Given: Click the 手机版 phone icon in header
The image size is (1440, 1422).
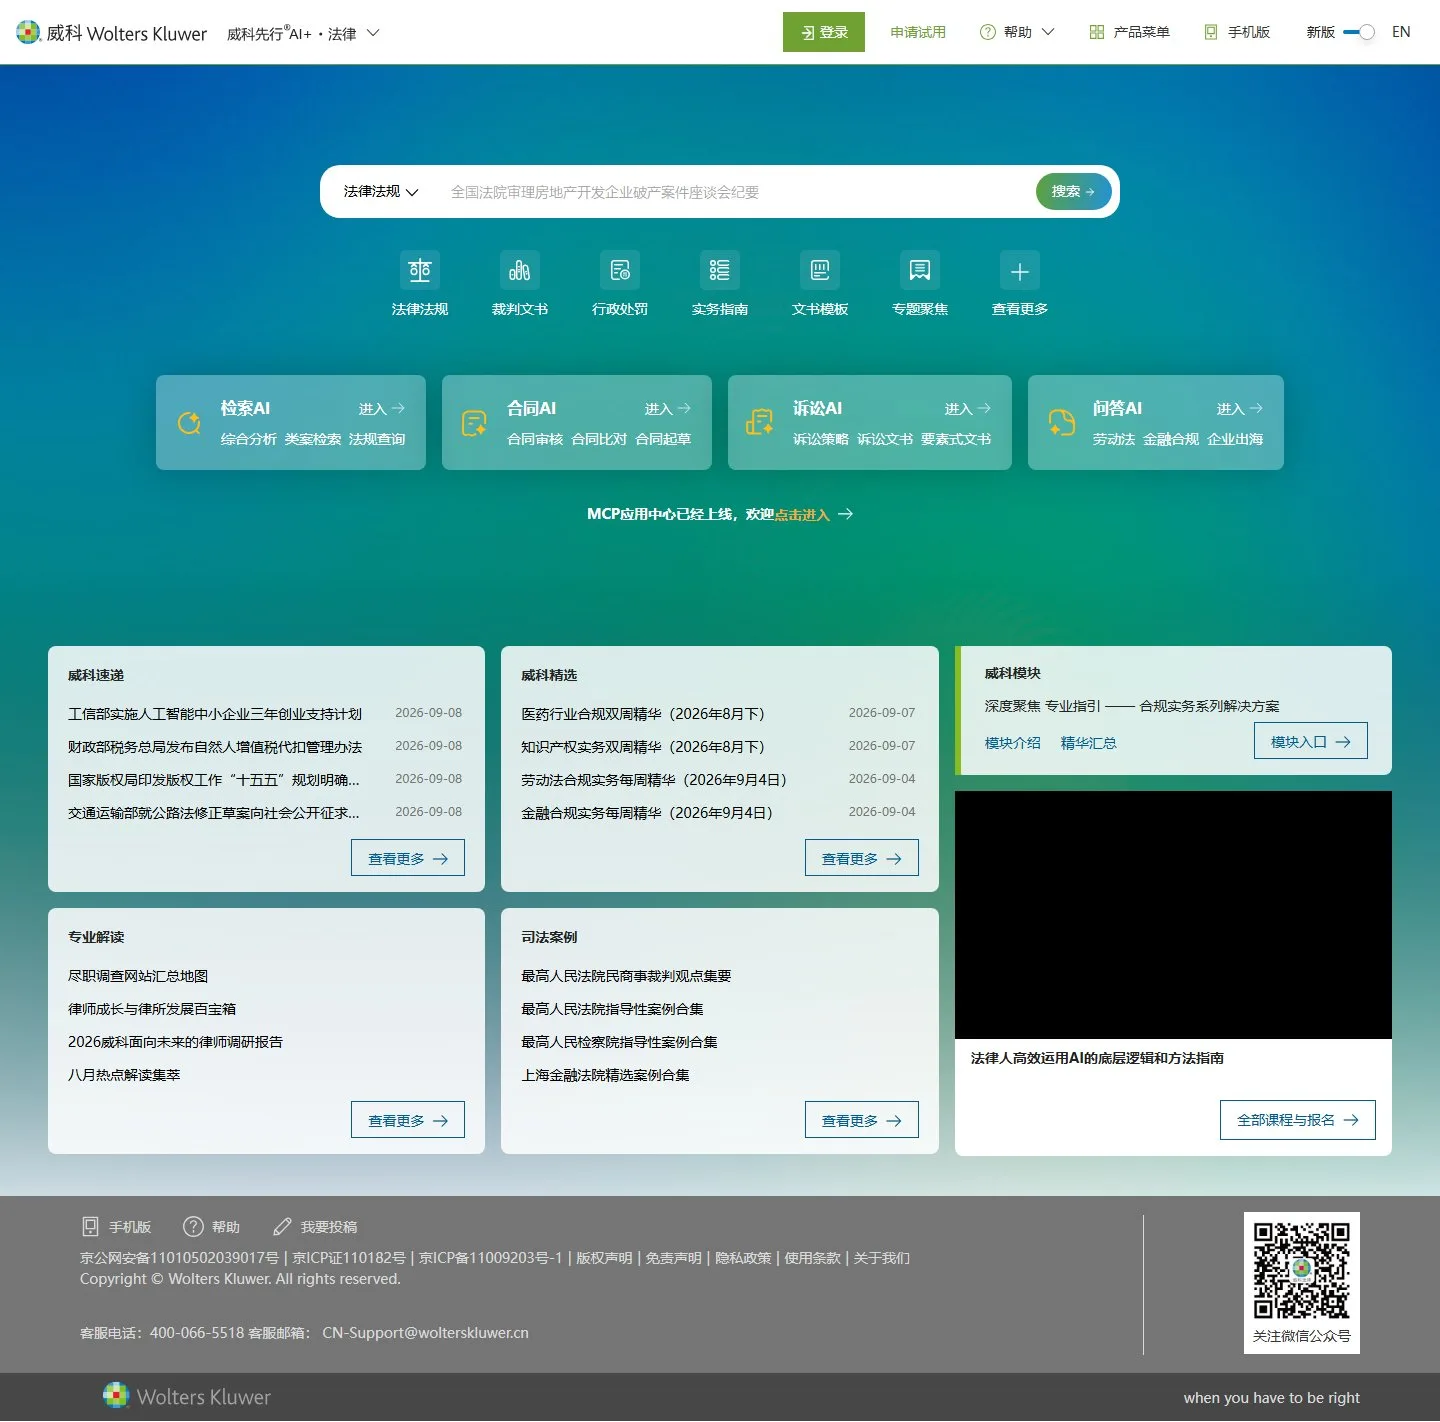Looking at the screenshot, I should point(1211,32).
